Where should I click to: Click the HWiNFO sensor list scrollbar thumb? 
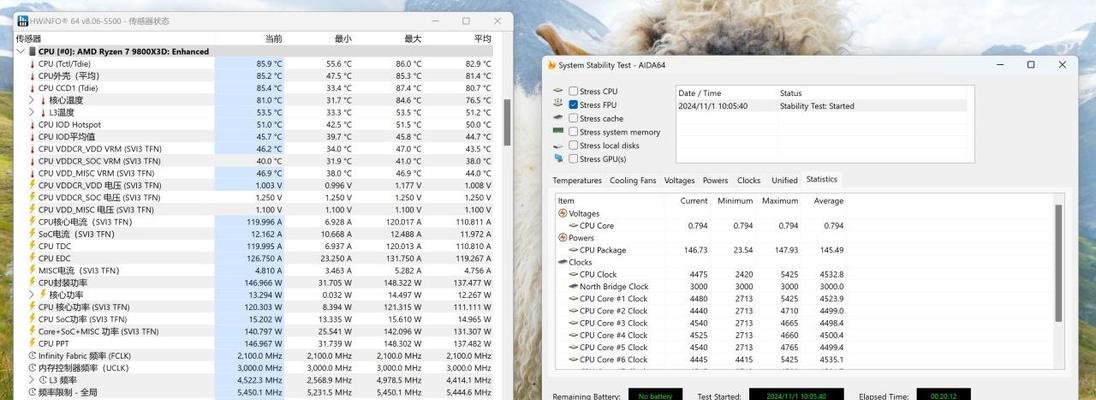click(507, 122)
